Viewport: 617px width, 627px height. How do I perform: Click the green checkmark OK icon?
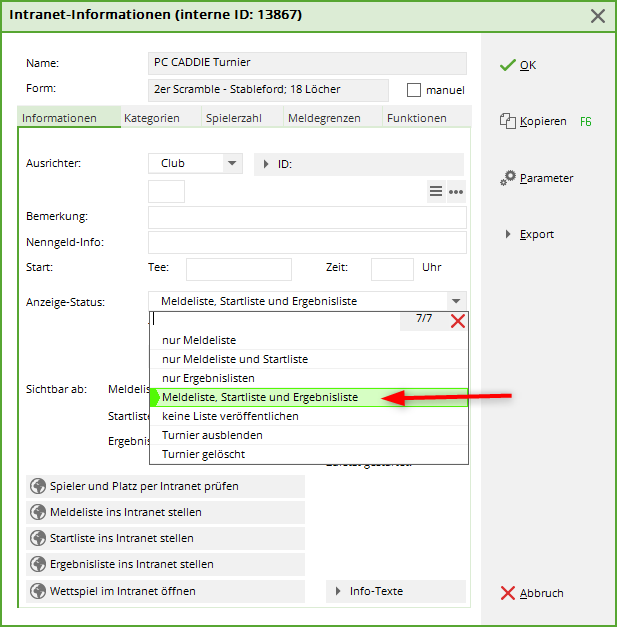[507, 65]
